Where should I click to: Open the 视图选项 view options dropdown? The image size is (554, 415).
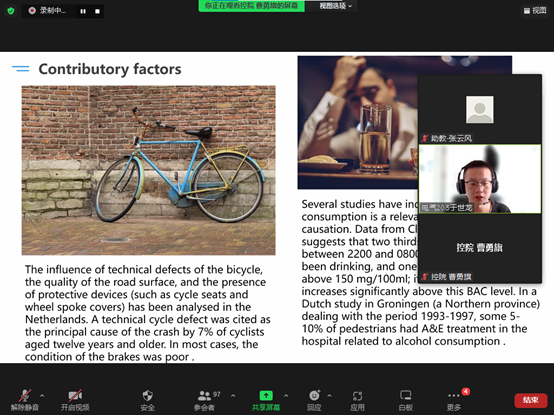[335, 6]
